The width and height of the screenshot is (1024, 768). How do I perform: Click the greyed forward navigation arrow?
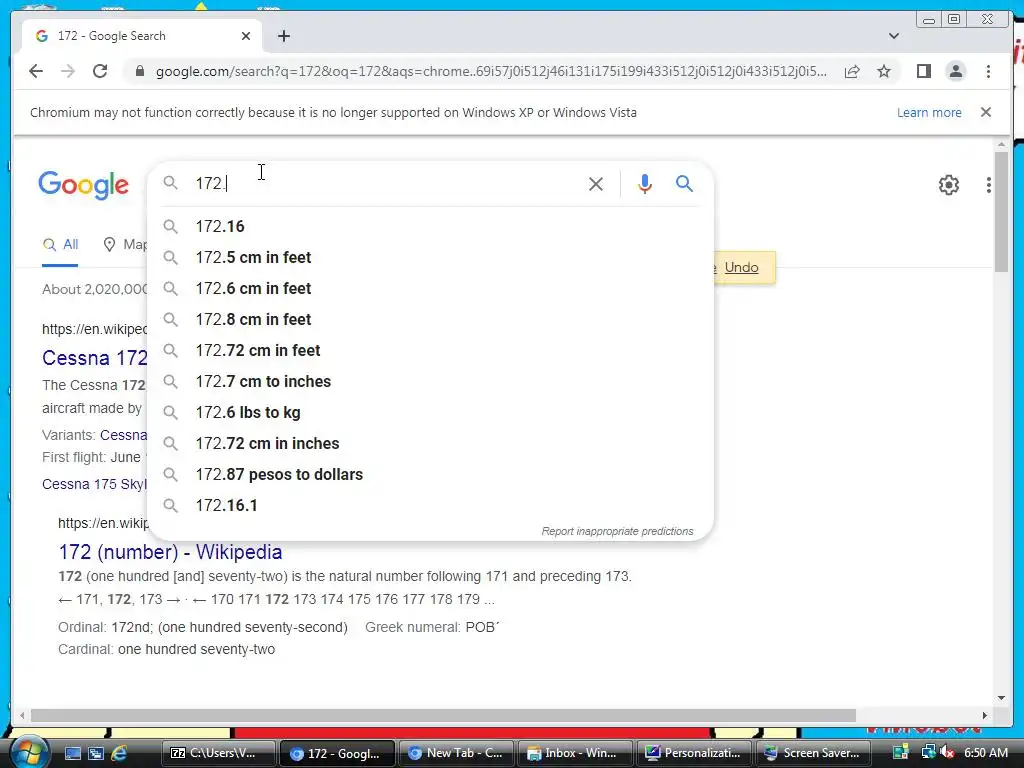point(68,71)
